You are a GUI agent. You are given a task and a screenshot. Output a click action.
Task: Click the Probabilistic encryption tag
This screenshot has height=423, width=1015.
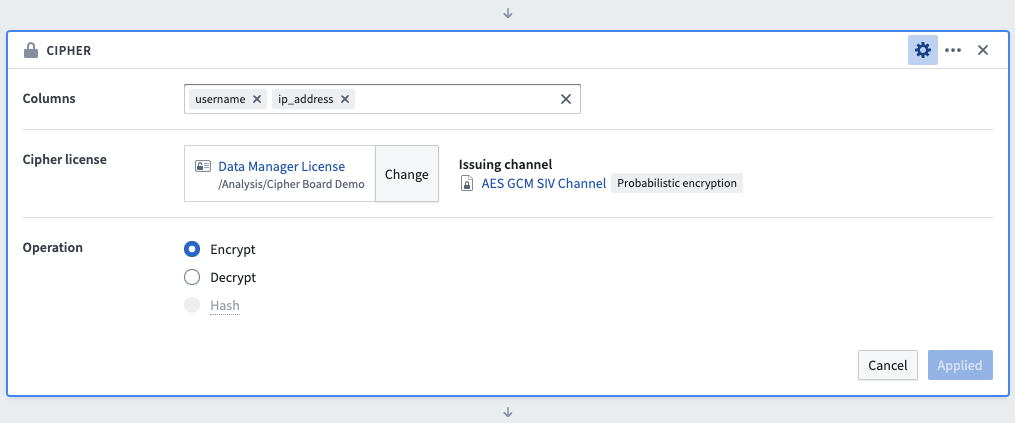pyautogui.click(x=676, y=183)
